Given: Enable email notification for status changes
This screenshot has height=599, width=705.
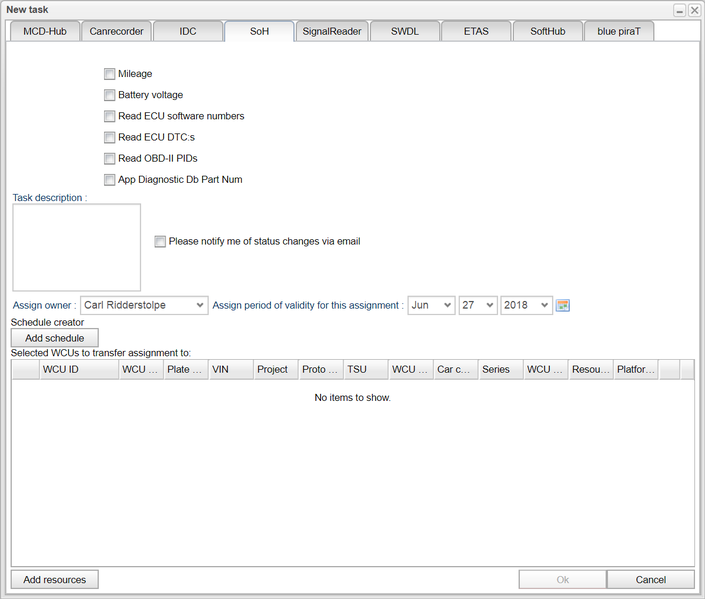Looking at the screenshot, I should click(x=161, y=241).
